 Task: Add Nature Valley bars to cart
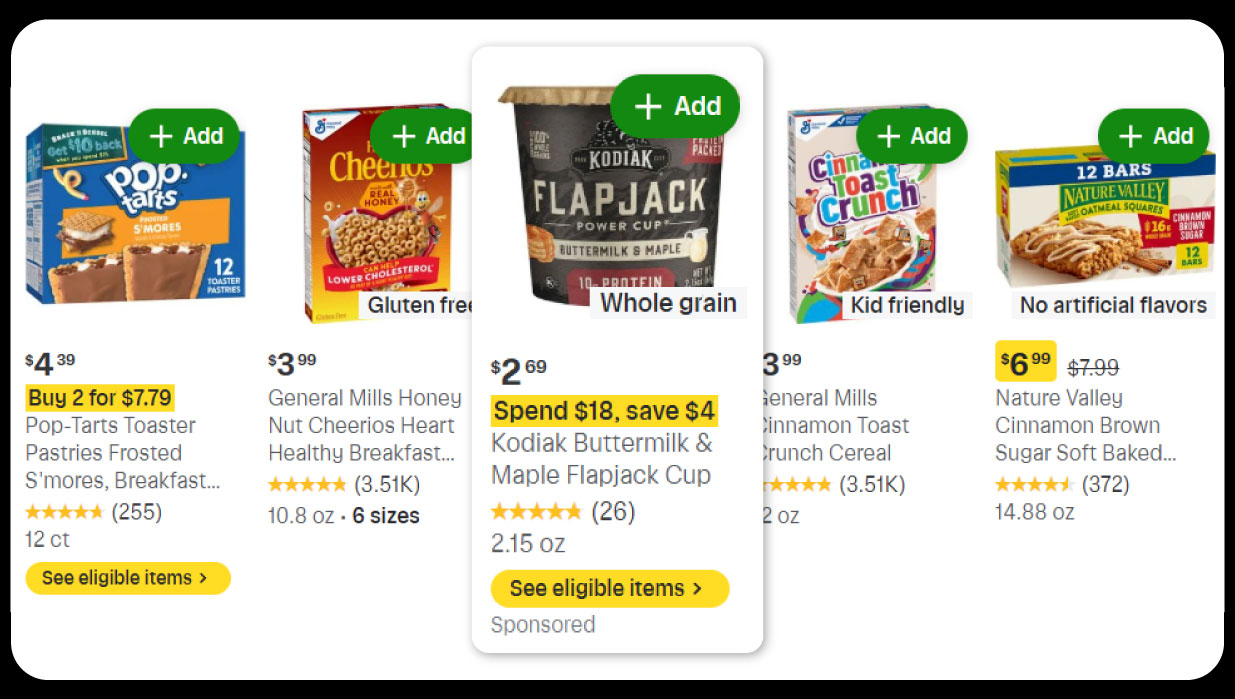pos(1154,136)
